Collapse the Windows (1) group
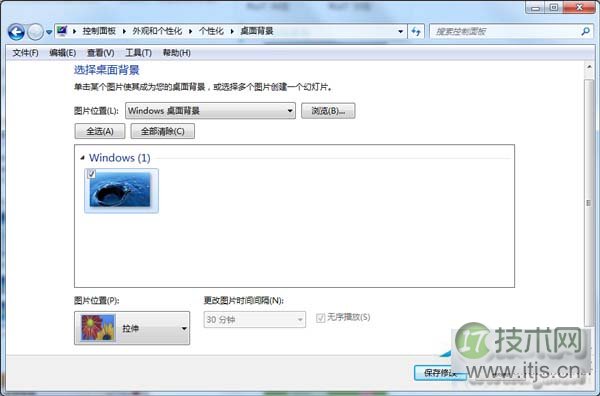600x396 pixels. coord(82,158)
